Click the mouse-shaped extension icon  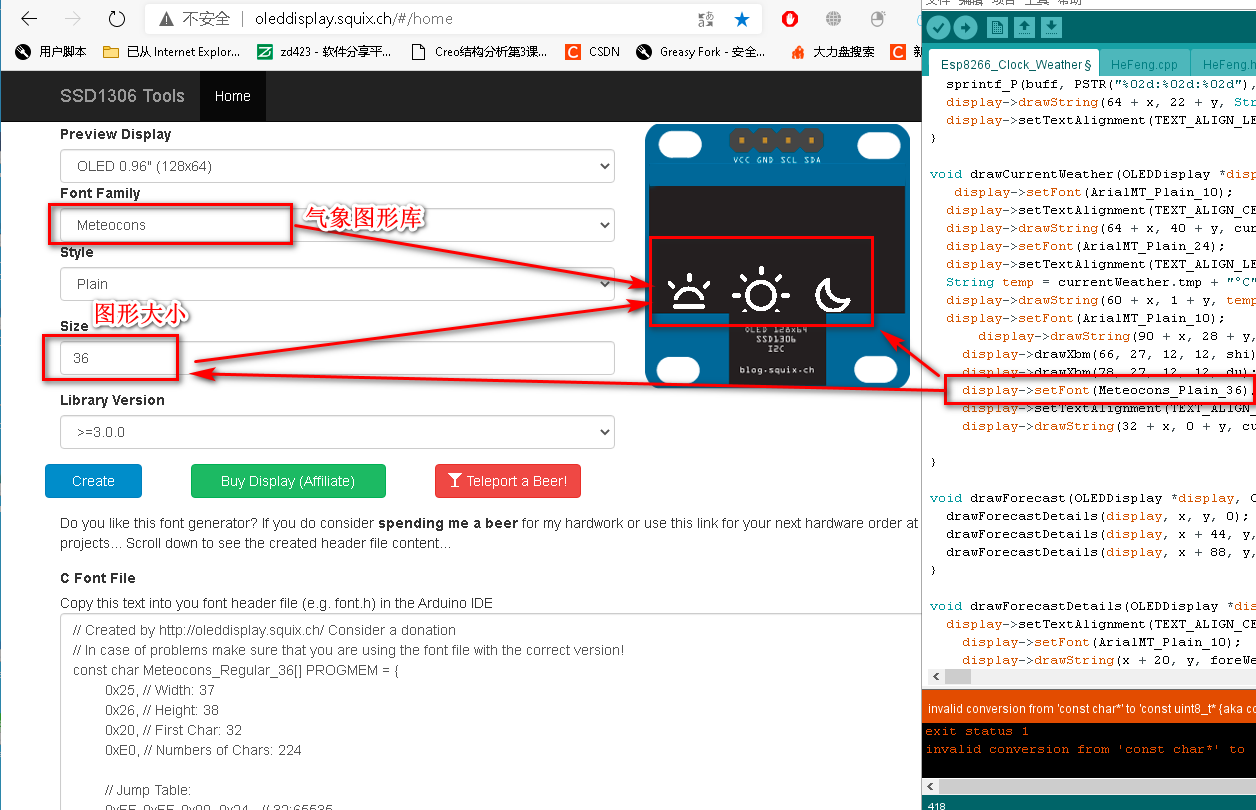(878, 18)
